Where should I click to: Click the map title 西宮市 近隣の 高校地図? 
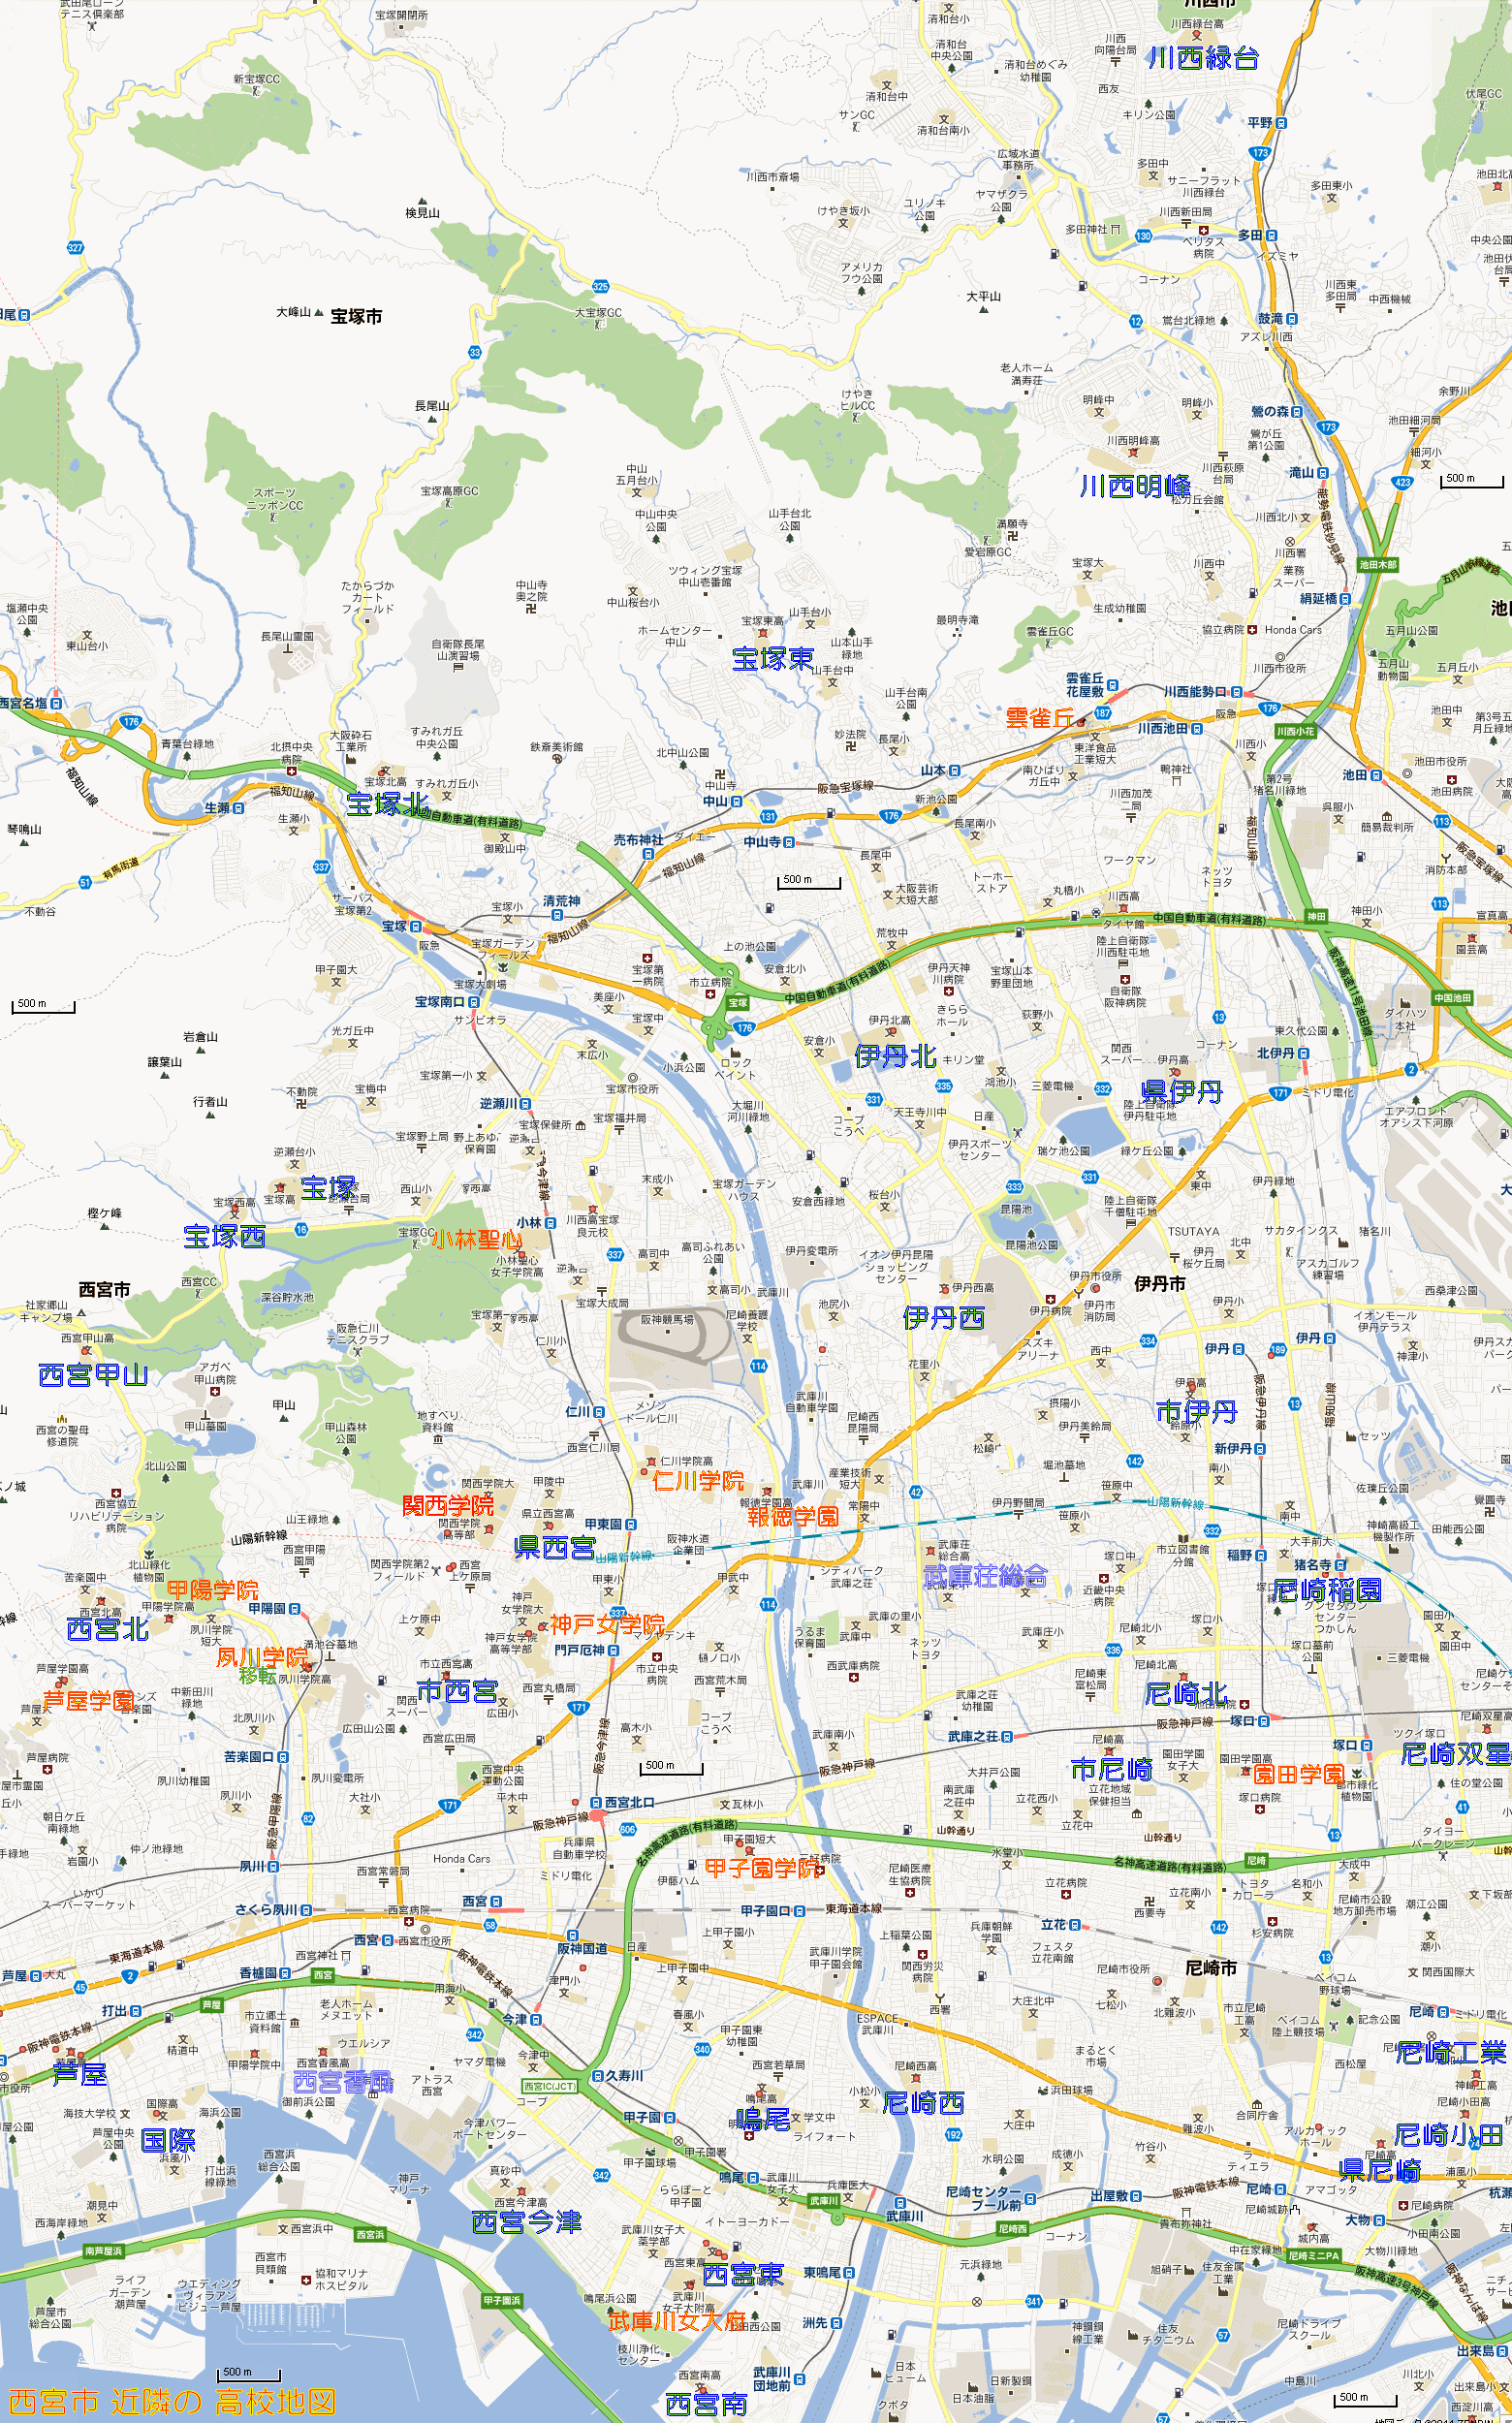(172, 2401)
